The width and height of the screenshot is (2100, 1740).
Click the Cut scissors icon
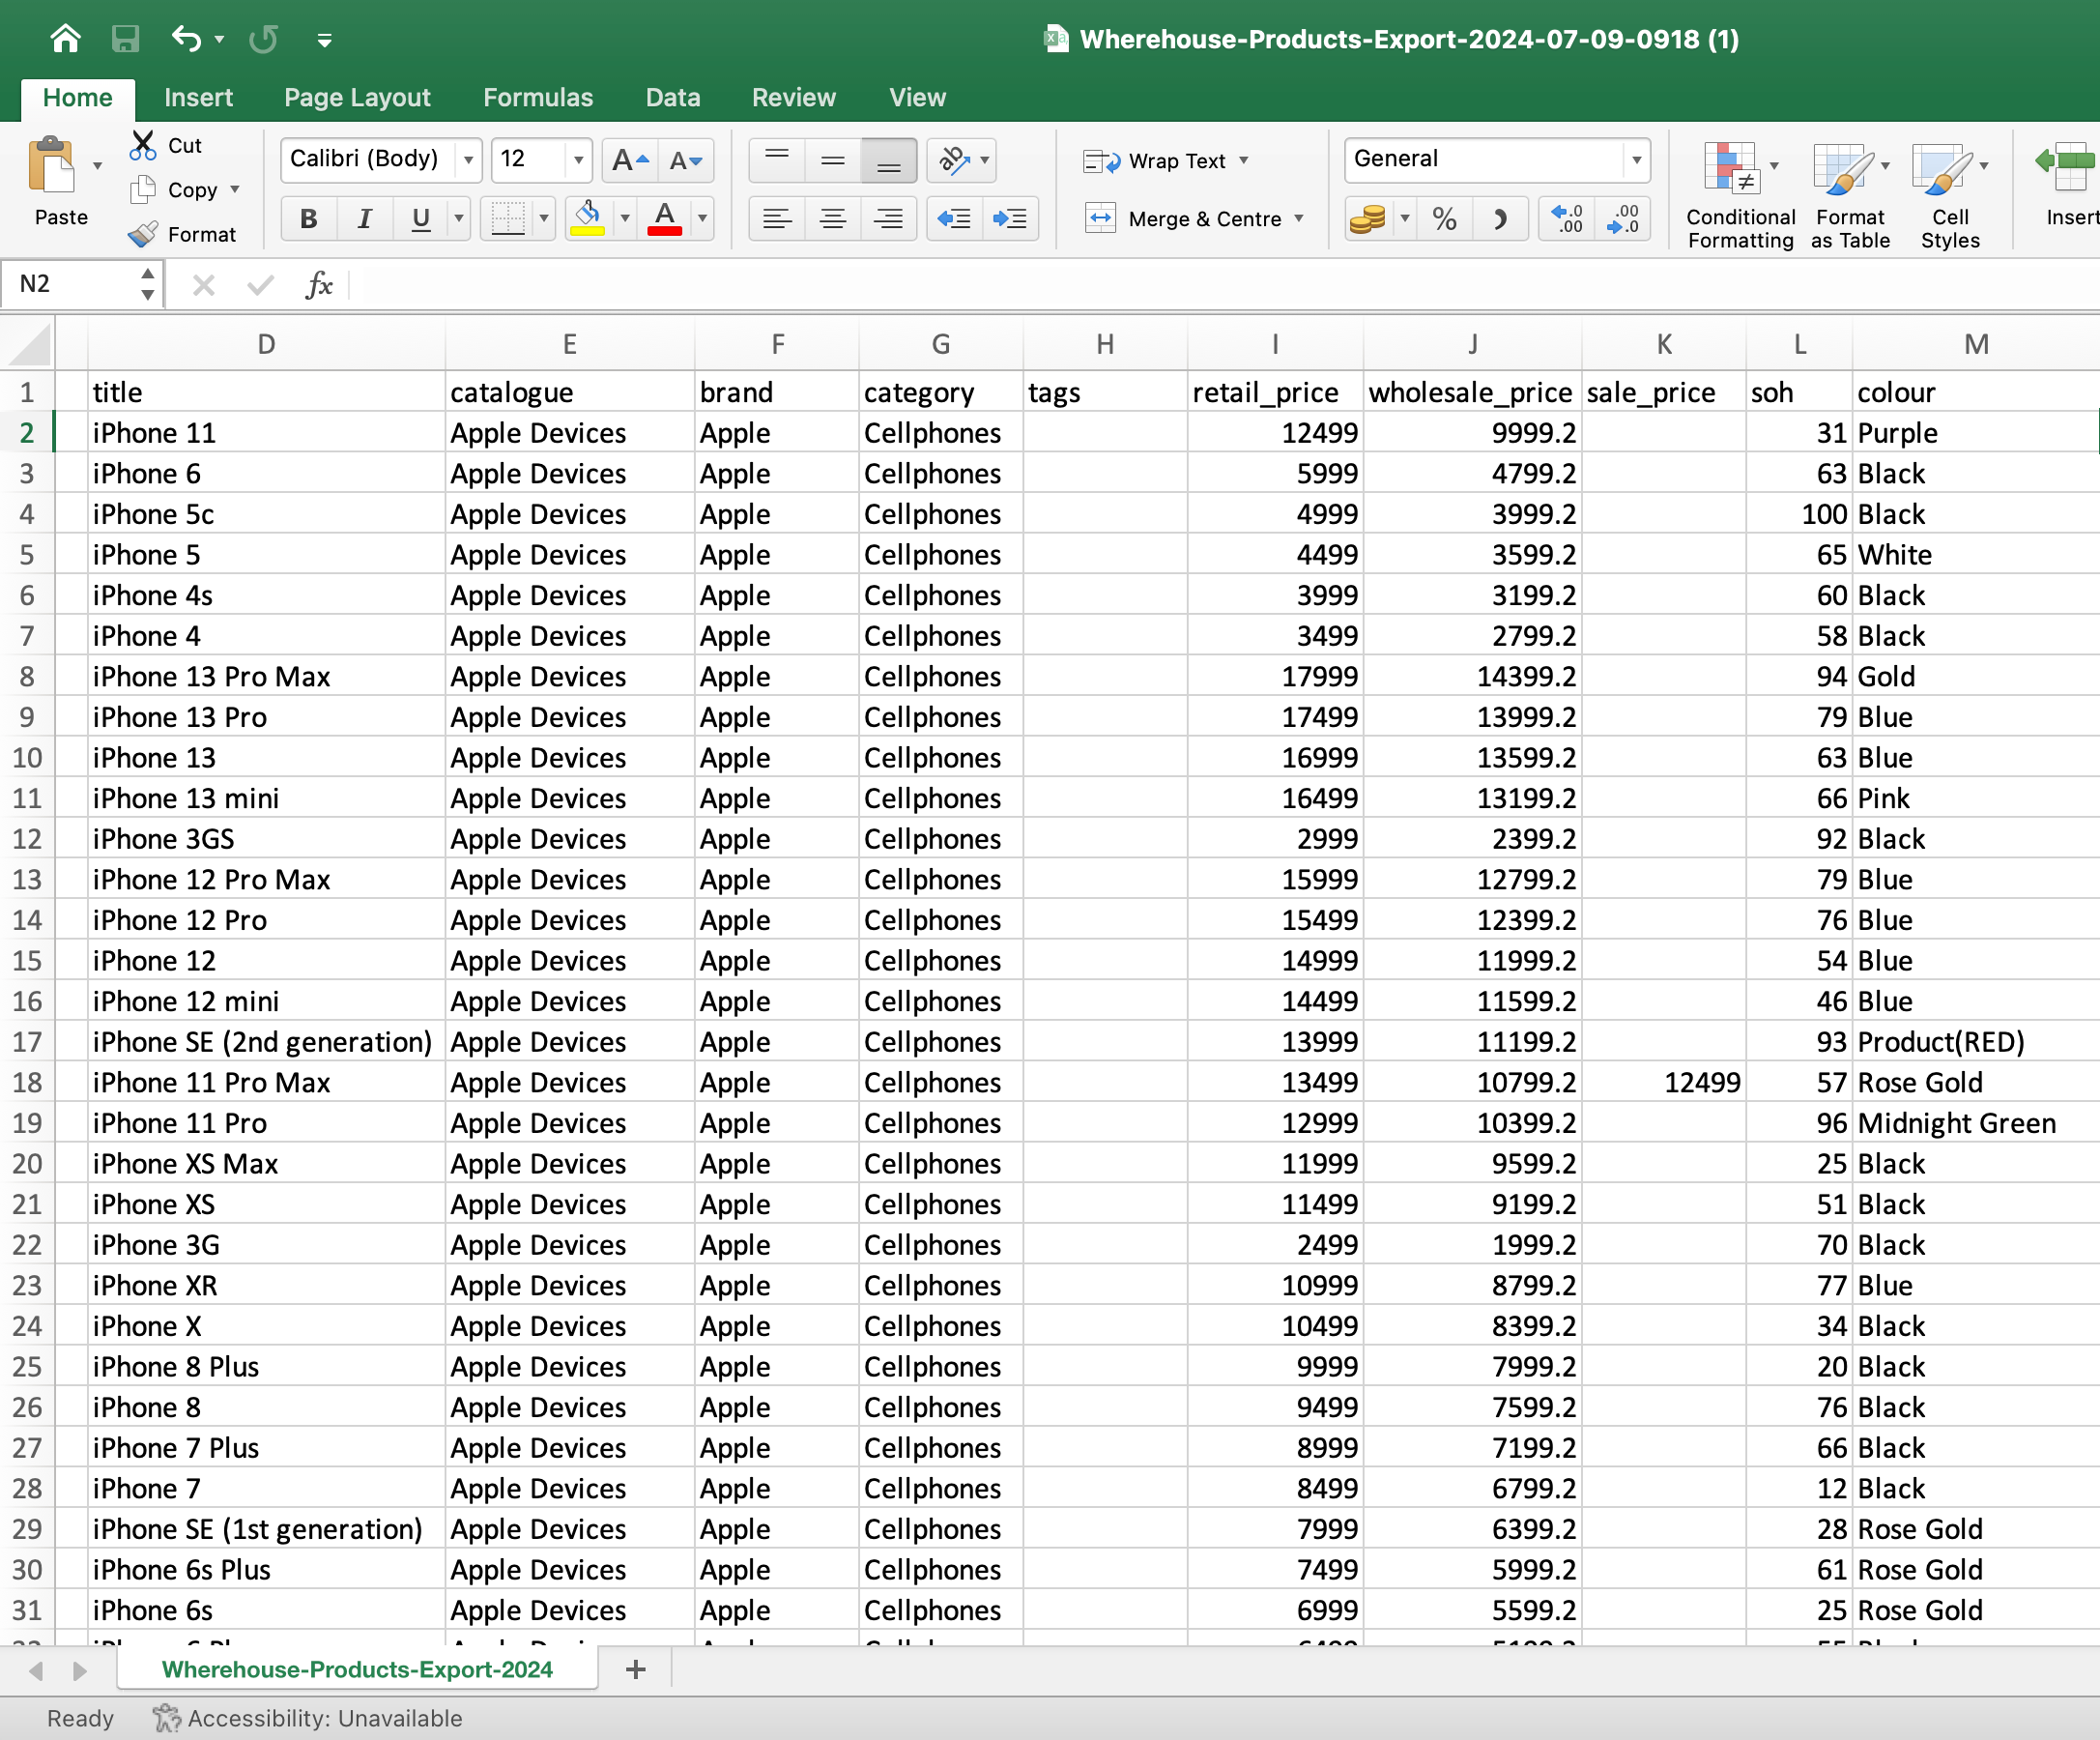tap(143, 145)
